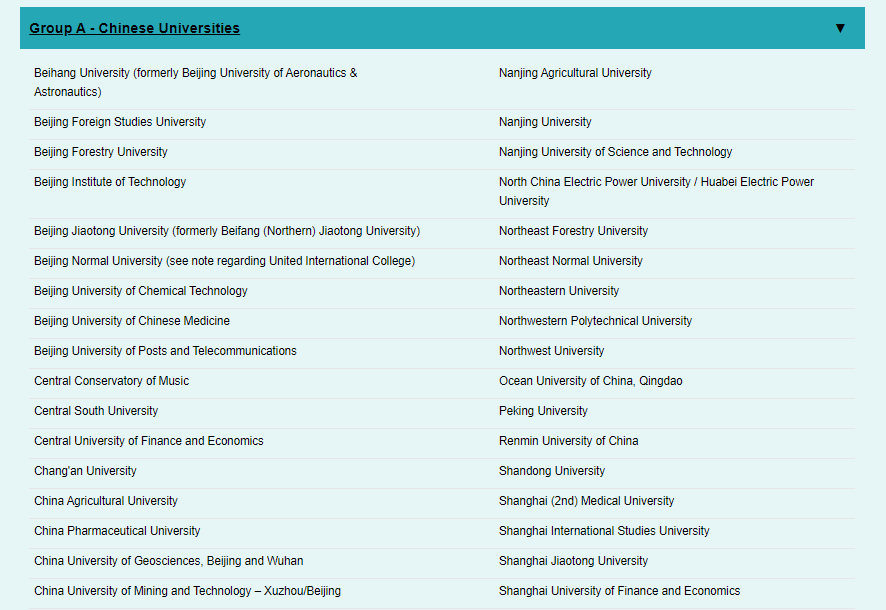Screen dimensions: 886x610
Task: Click Beijing Normal University entry
Action: pyautogui.click(x=224, y=261)
